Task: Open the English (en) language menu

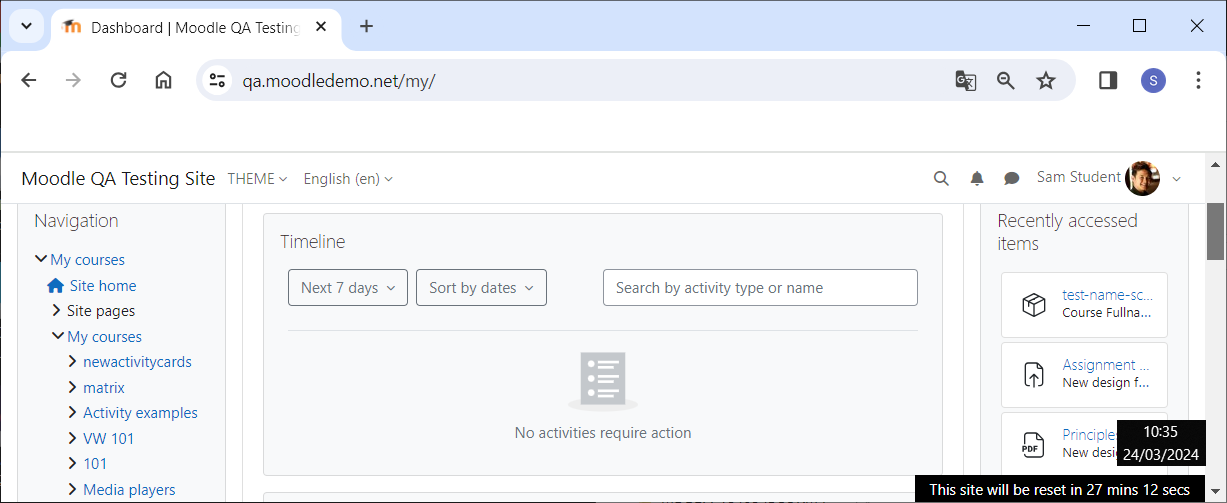Action: pos(348,179)
